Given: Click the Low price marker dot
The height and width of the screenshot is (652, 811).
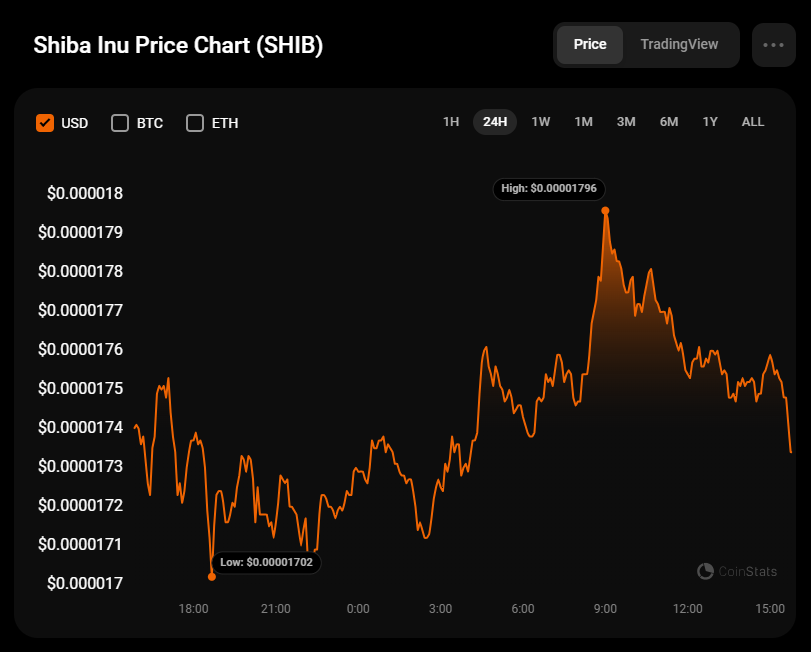Looking at the screenshot, I should (212, 576).
